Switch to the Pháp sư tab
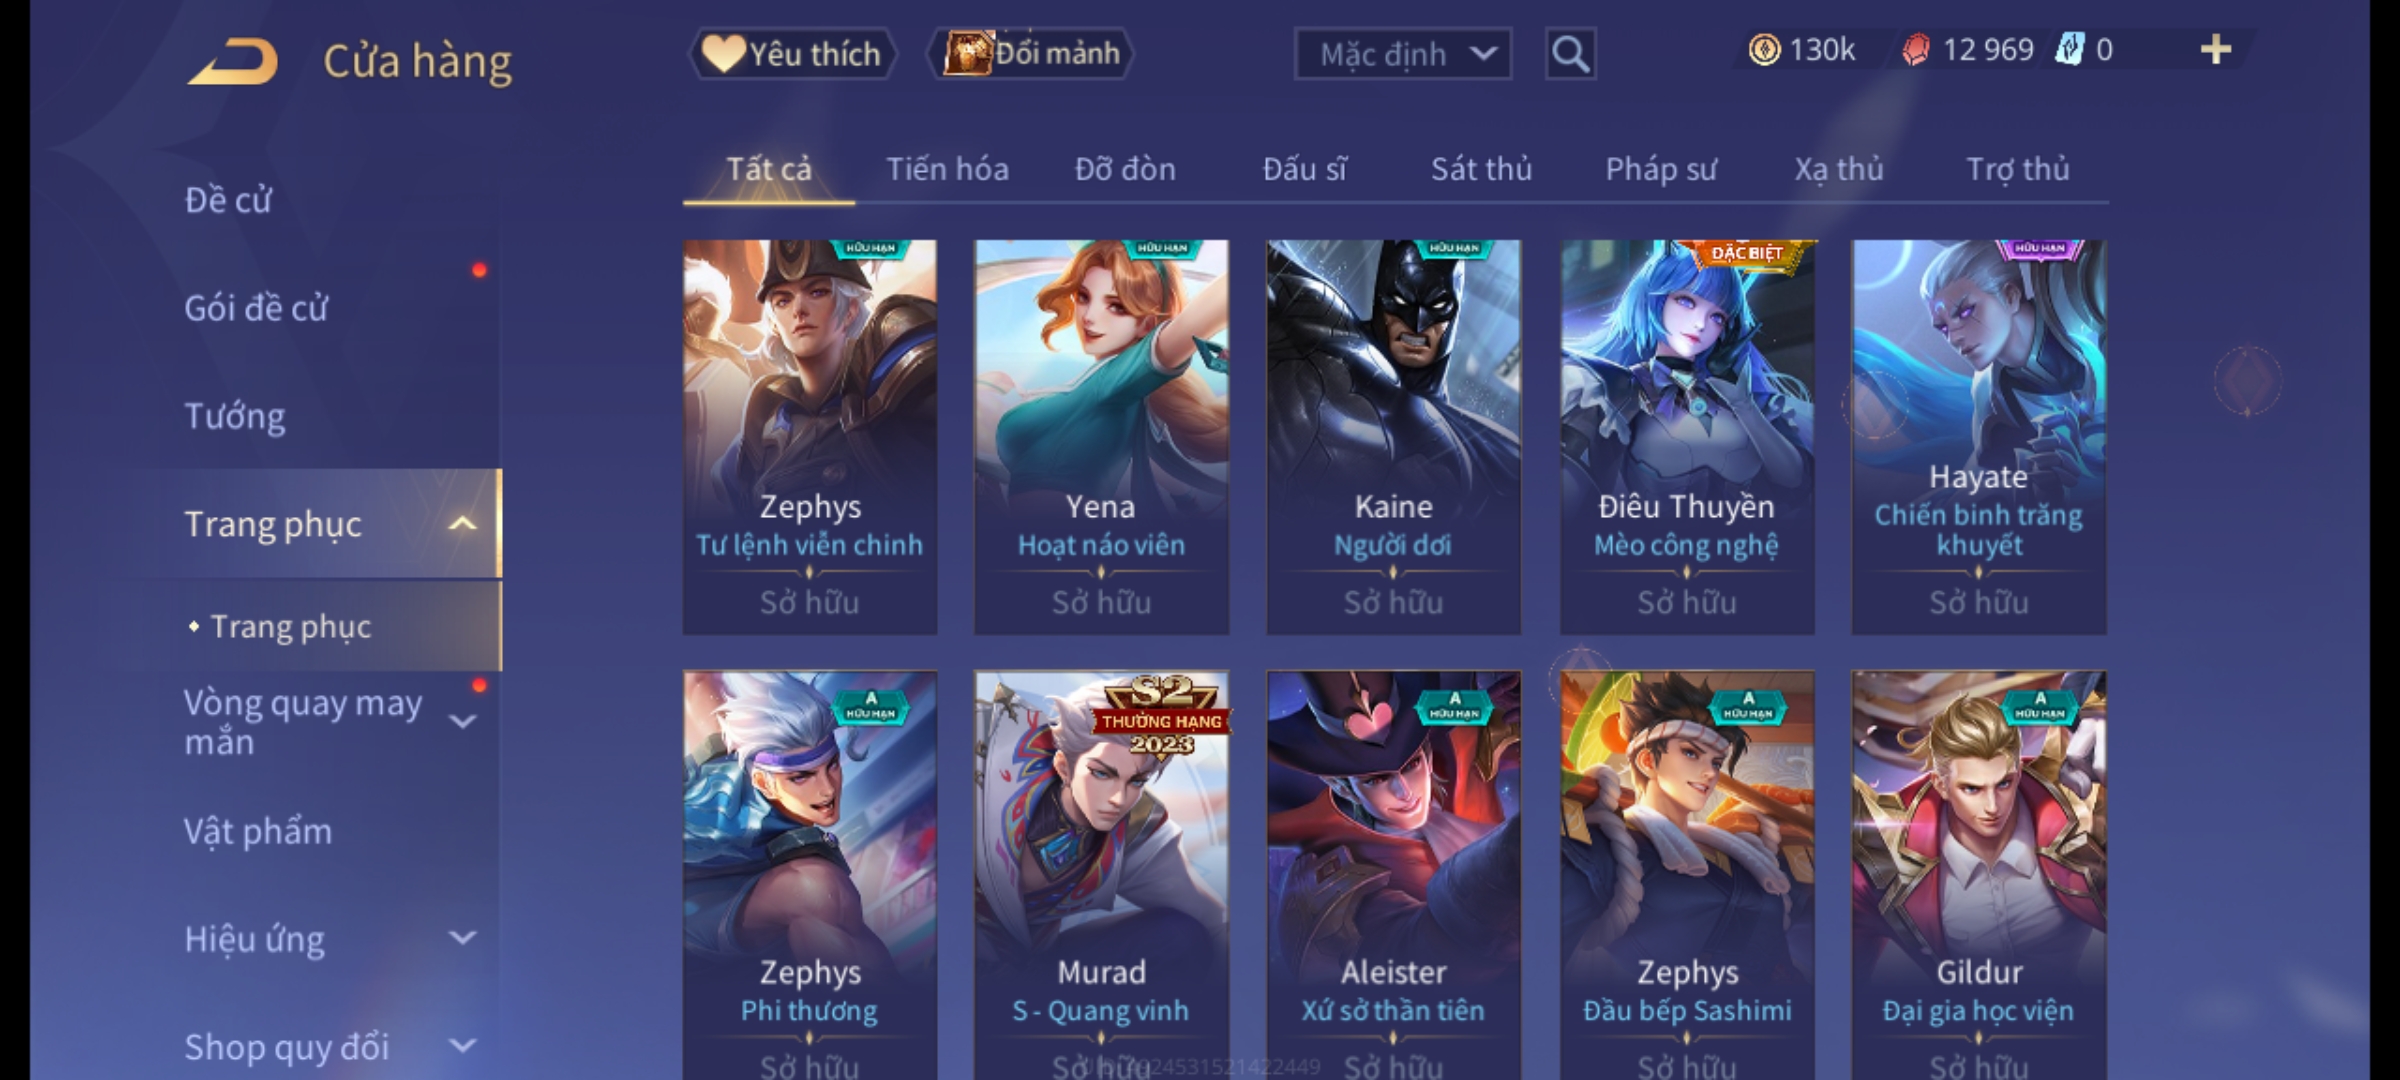This screenshot has width=2400, height=1080. pos(1660,169)
